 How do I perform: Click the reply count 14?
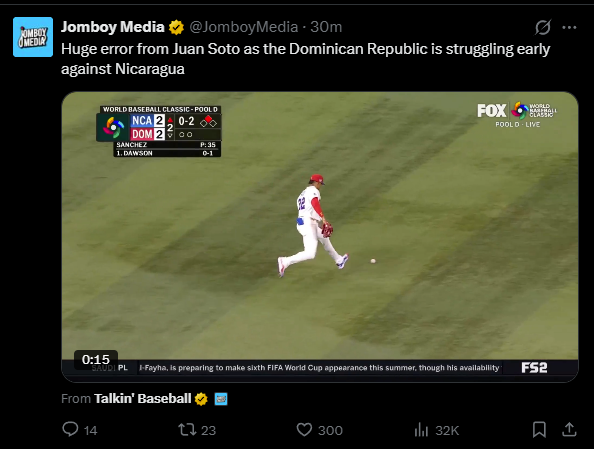click(x=91, y=430)
